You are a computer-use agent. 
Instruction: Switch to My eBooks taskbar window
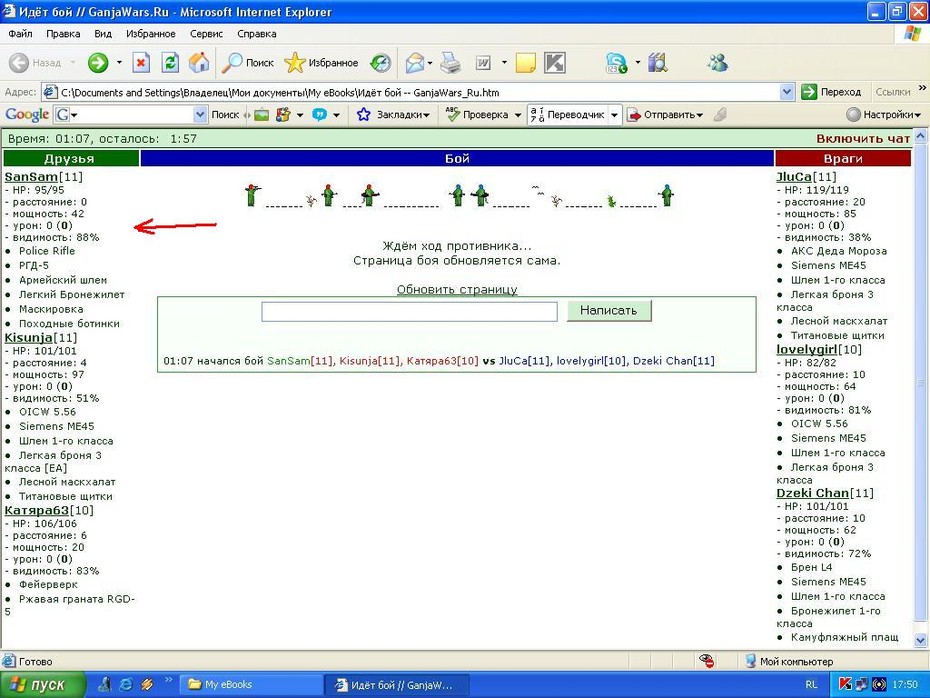click(251, 684)
